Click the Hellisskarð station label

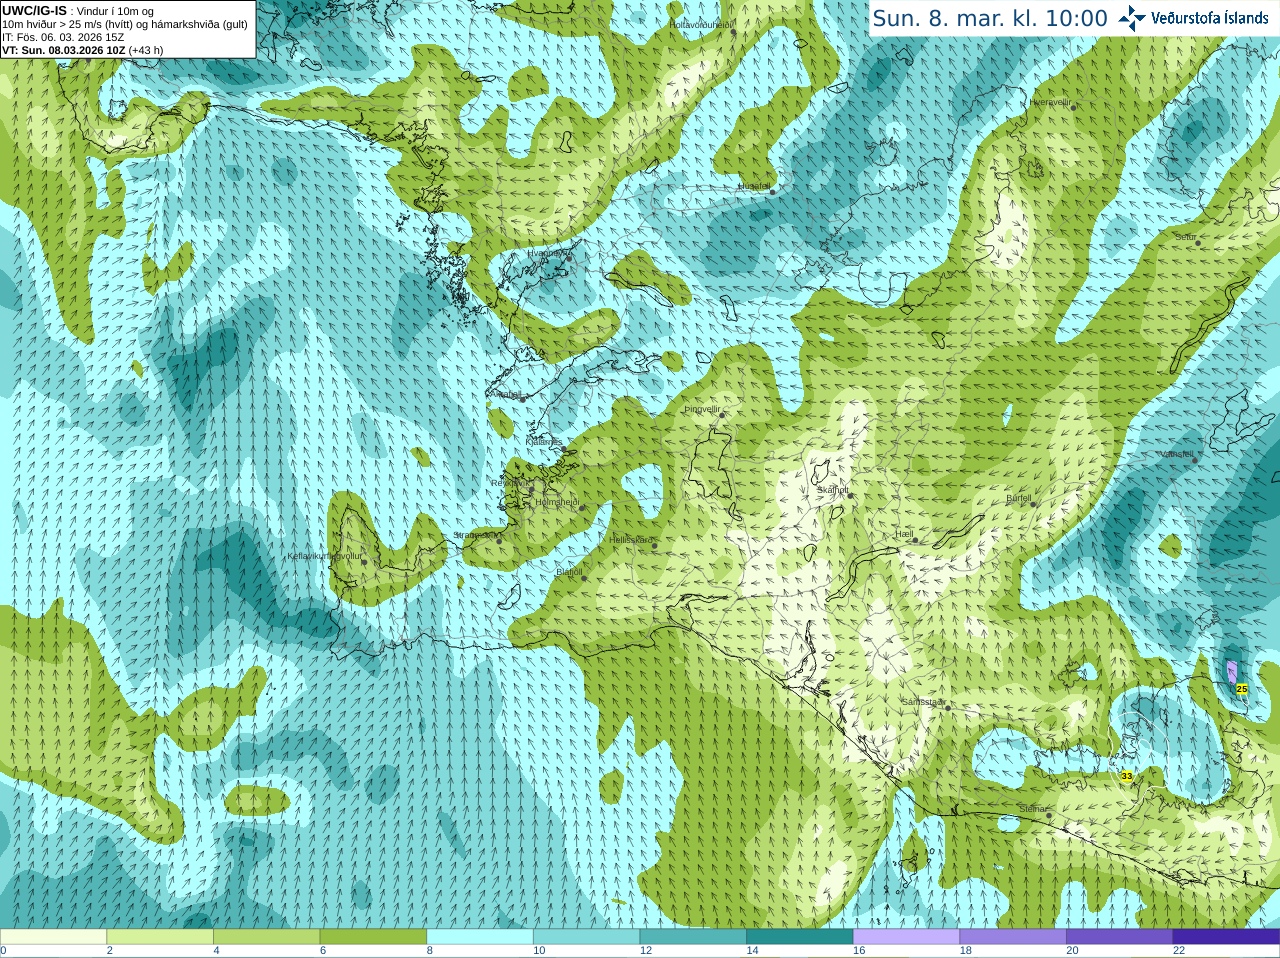point(631,540)
